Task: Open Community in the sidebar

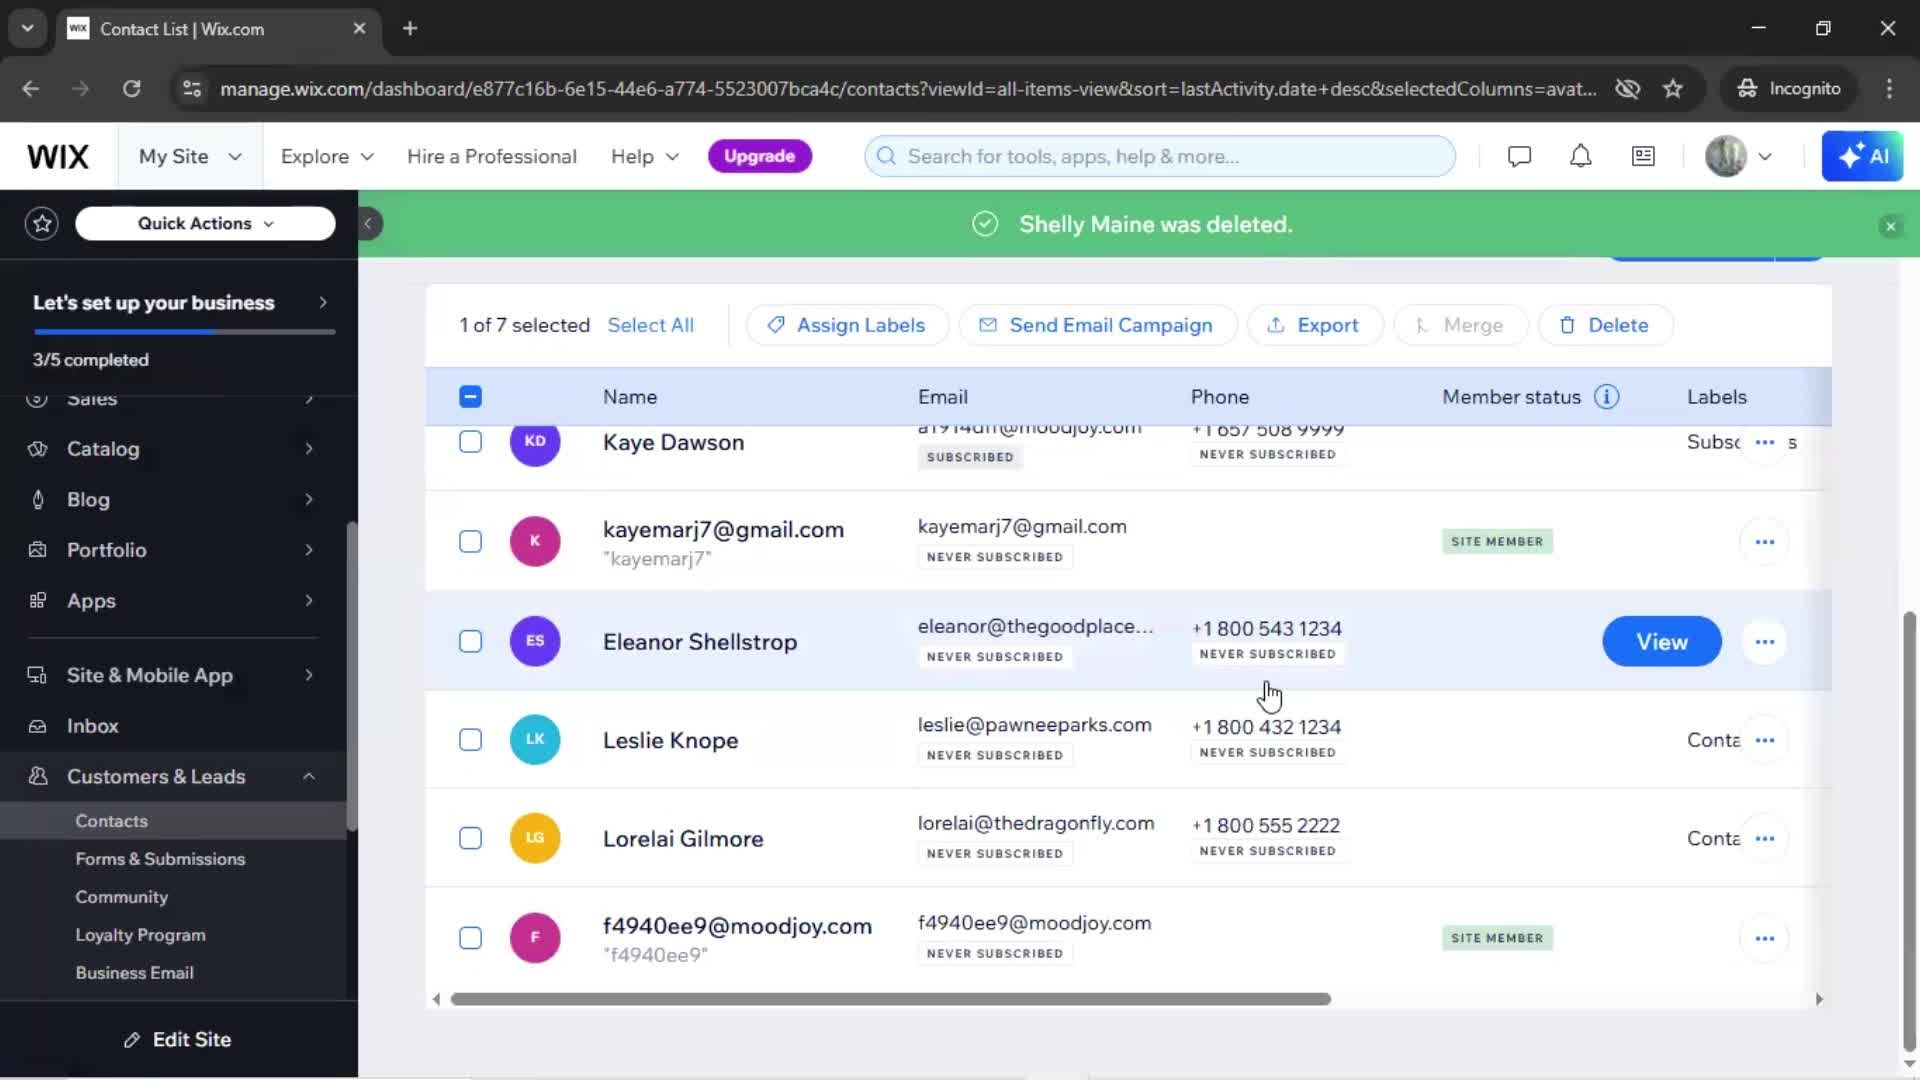Action: (121, 897)
